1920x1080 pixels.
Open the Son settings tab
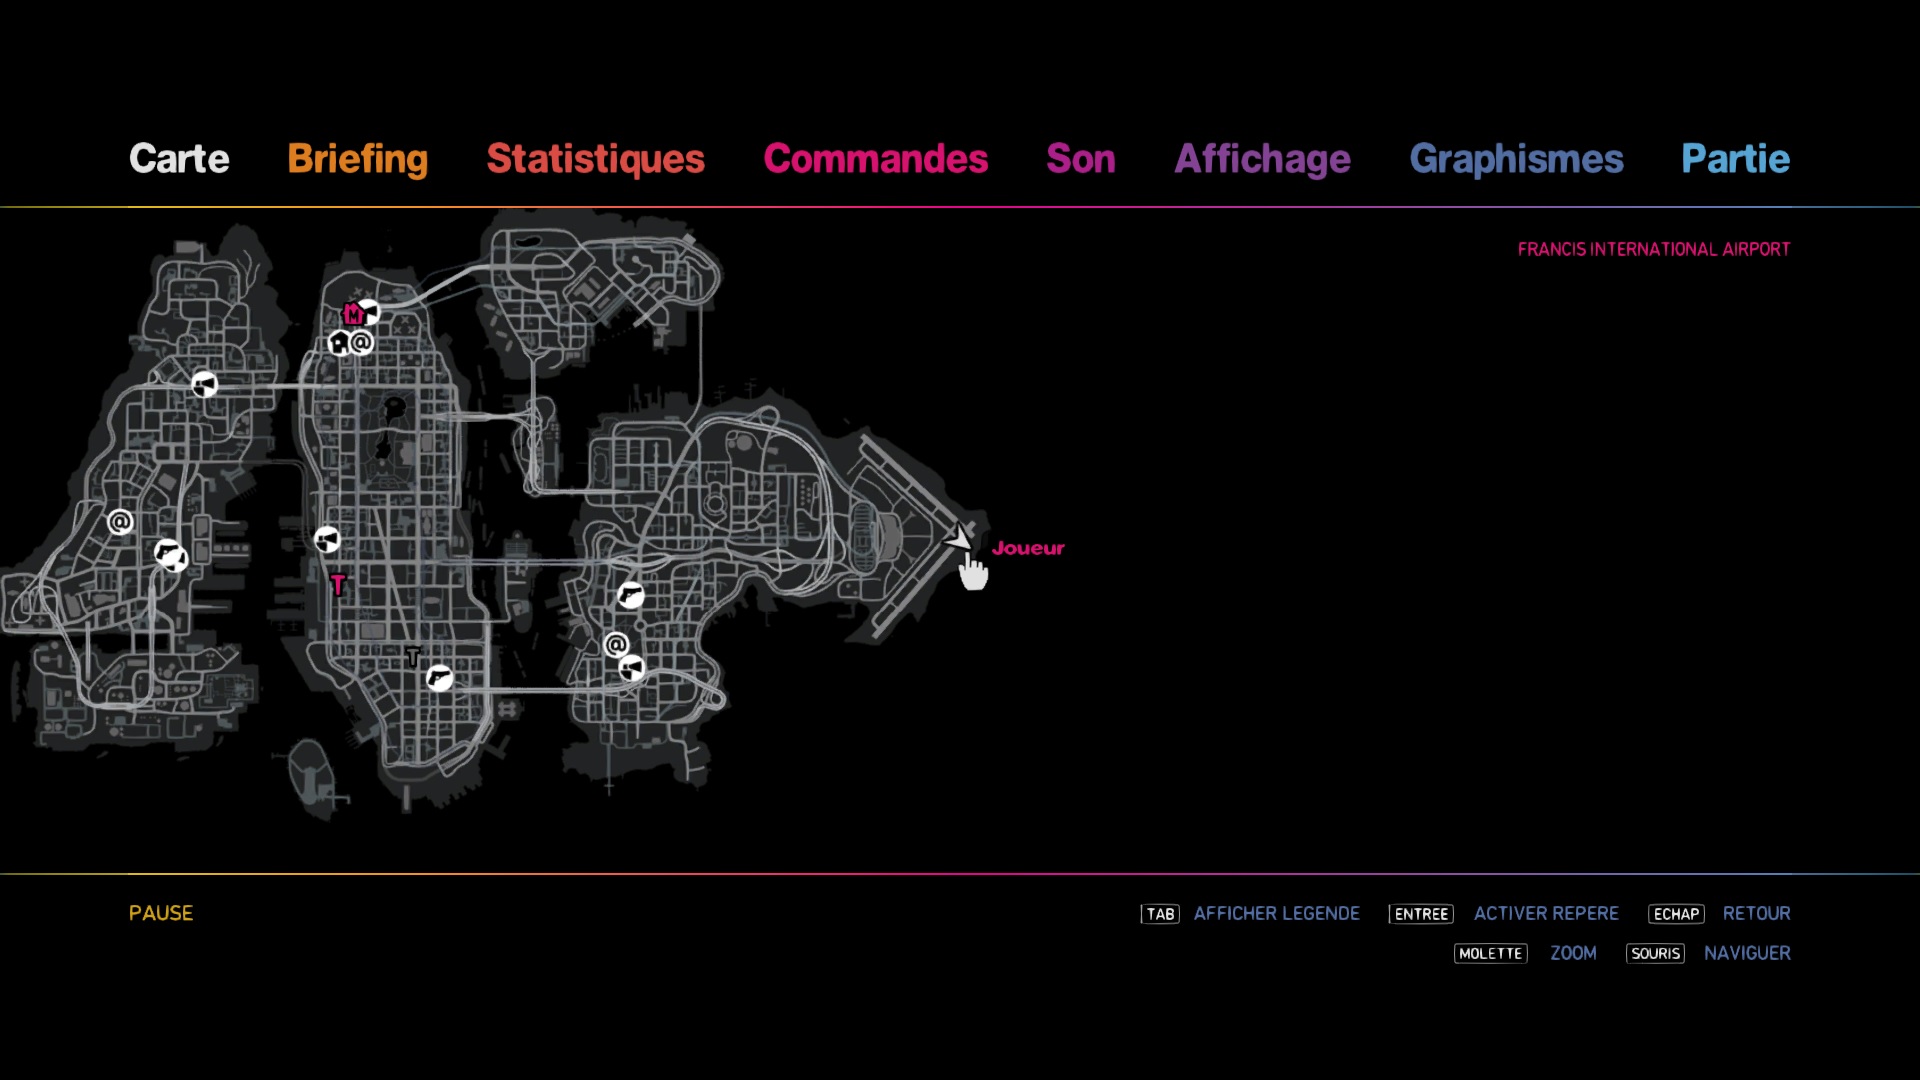[1081, 159]
